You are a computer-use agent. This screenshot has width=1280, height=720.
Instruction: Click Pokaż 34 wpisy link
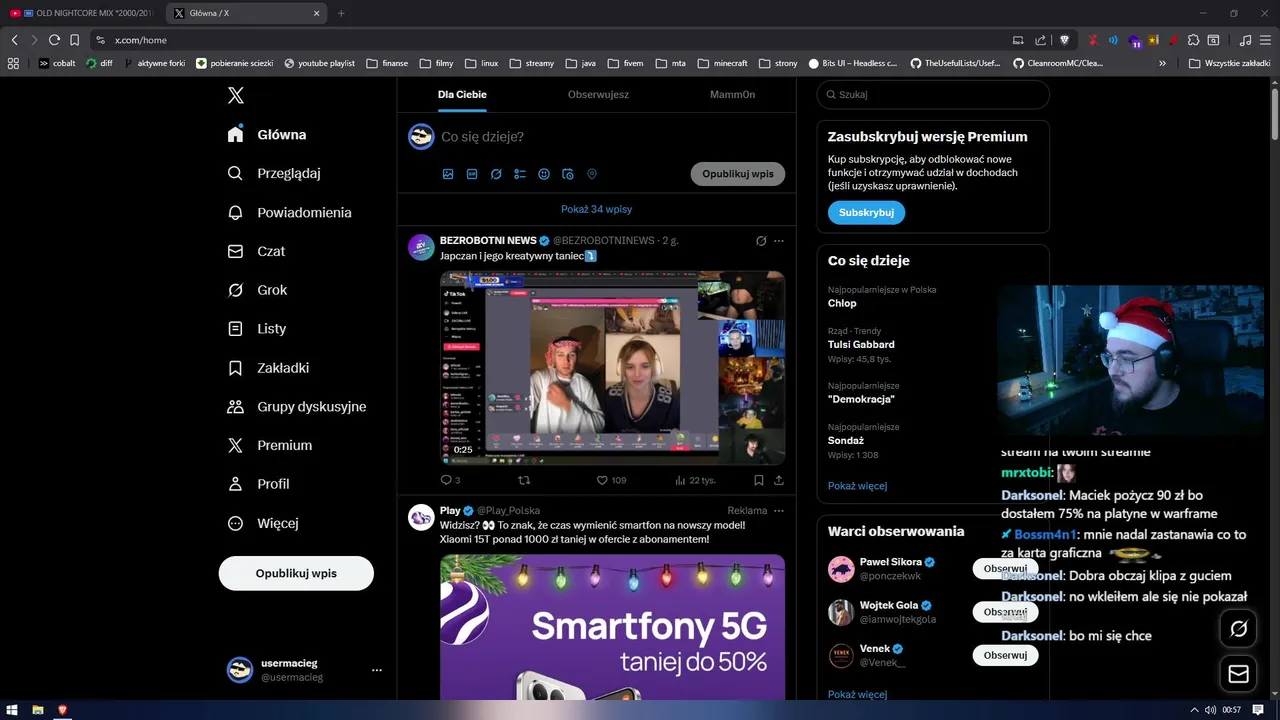[x=596, y=209]
